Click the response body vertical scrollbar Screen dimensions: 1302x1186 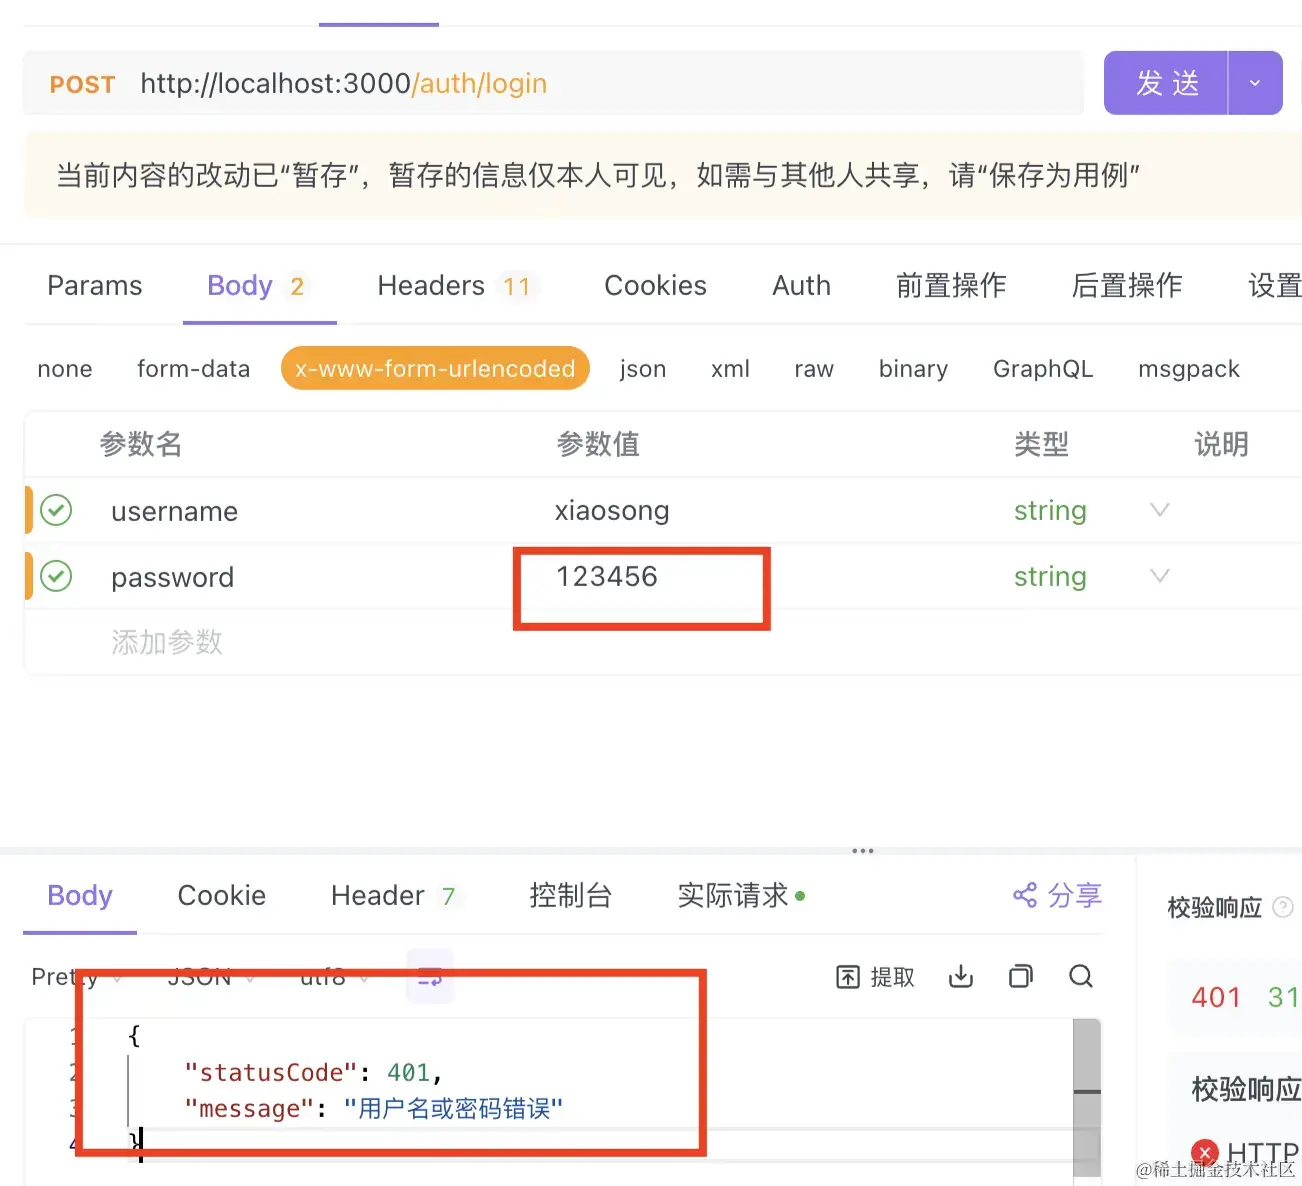pos(1087,1098)
